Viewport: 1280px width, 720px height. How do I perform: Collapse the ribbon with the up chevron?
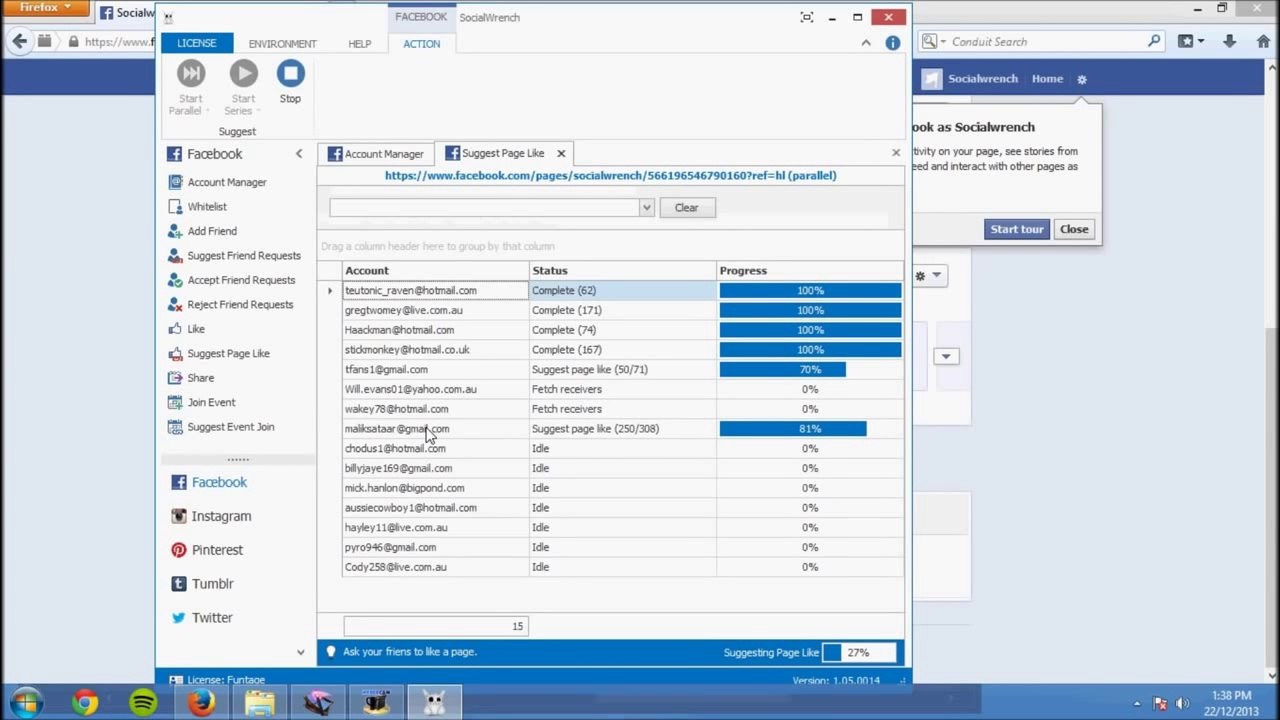(x=866, y=43)
